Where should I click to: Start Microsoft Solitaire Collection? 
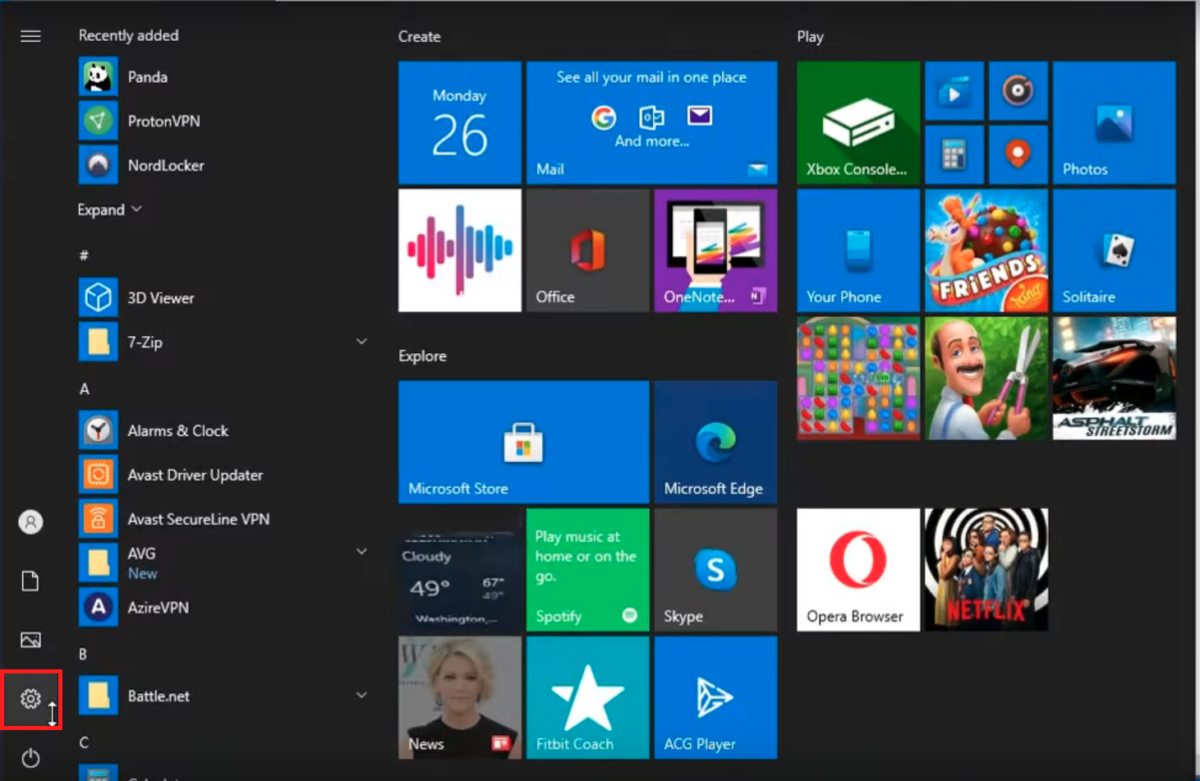click(x=1114, y=250)
